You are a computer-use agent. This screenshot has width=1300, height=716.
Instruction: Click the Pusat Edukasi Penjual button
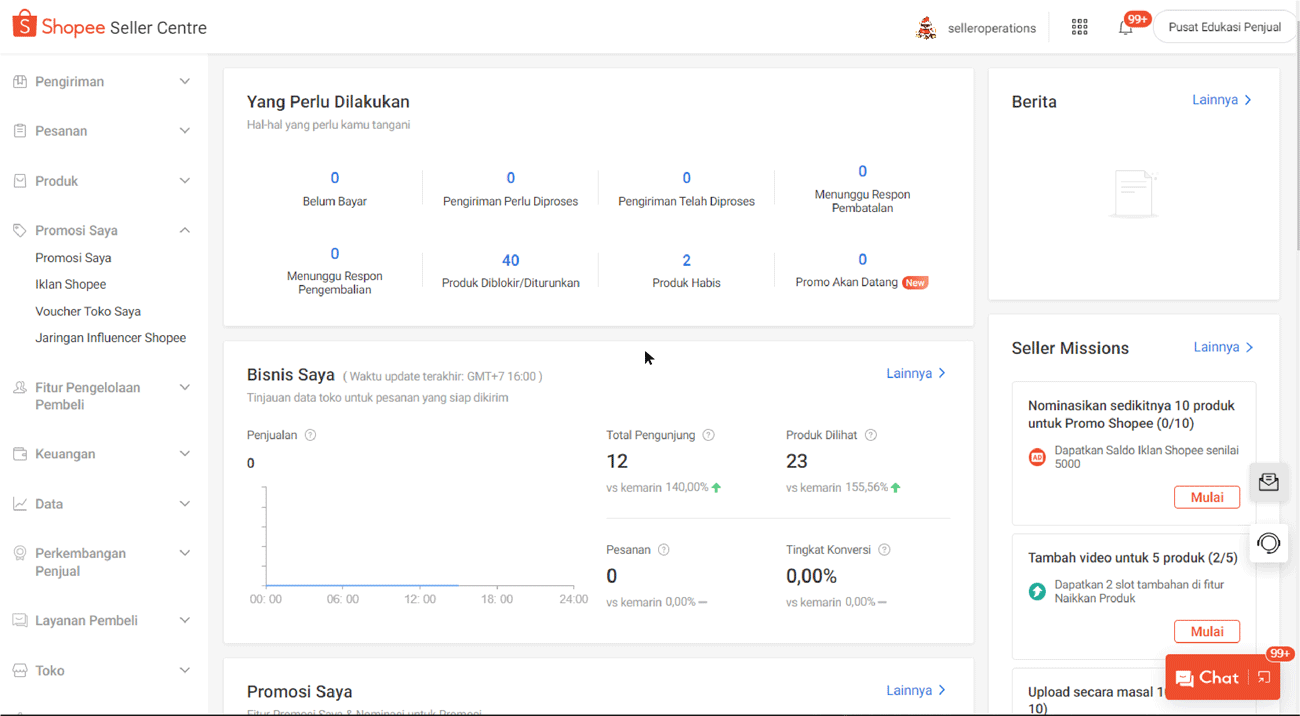[x=1224, y=27]
